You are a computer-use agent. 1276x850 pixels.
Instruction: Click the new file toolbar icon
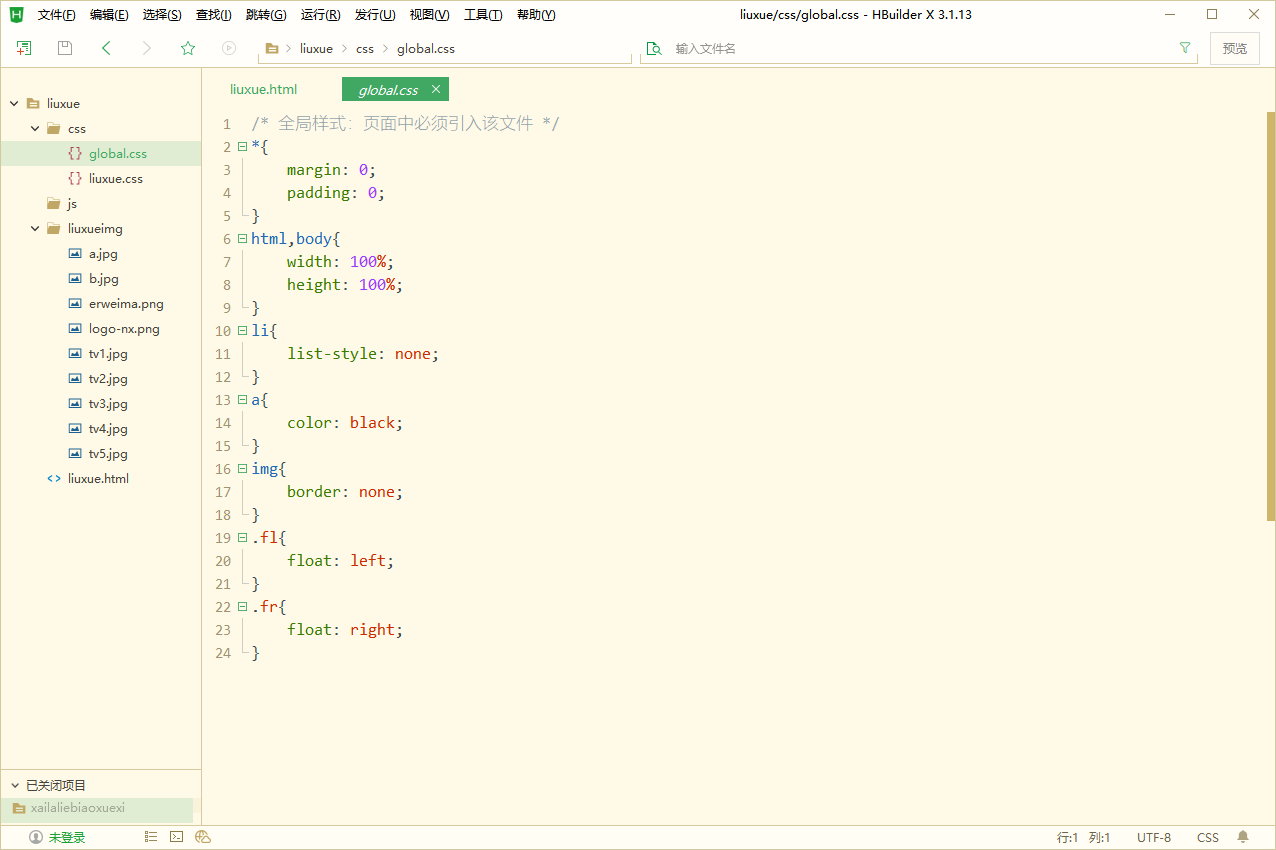24,48
